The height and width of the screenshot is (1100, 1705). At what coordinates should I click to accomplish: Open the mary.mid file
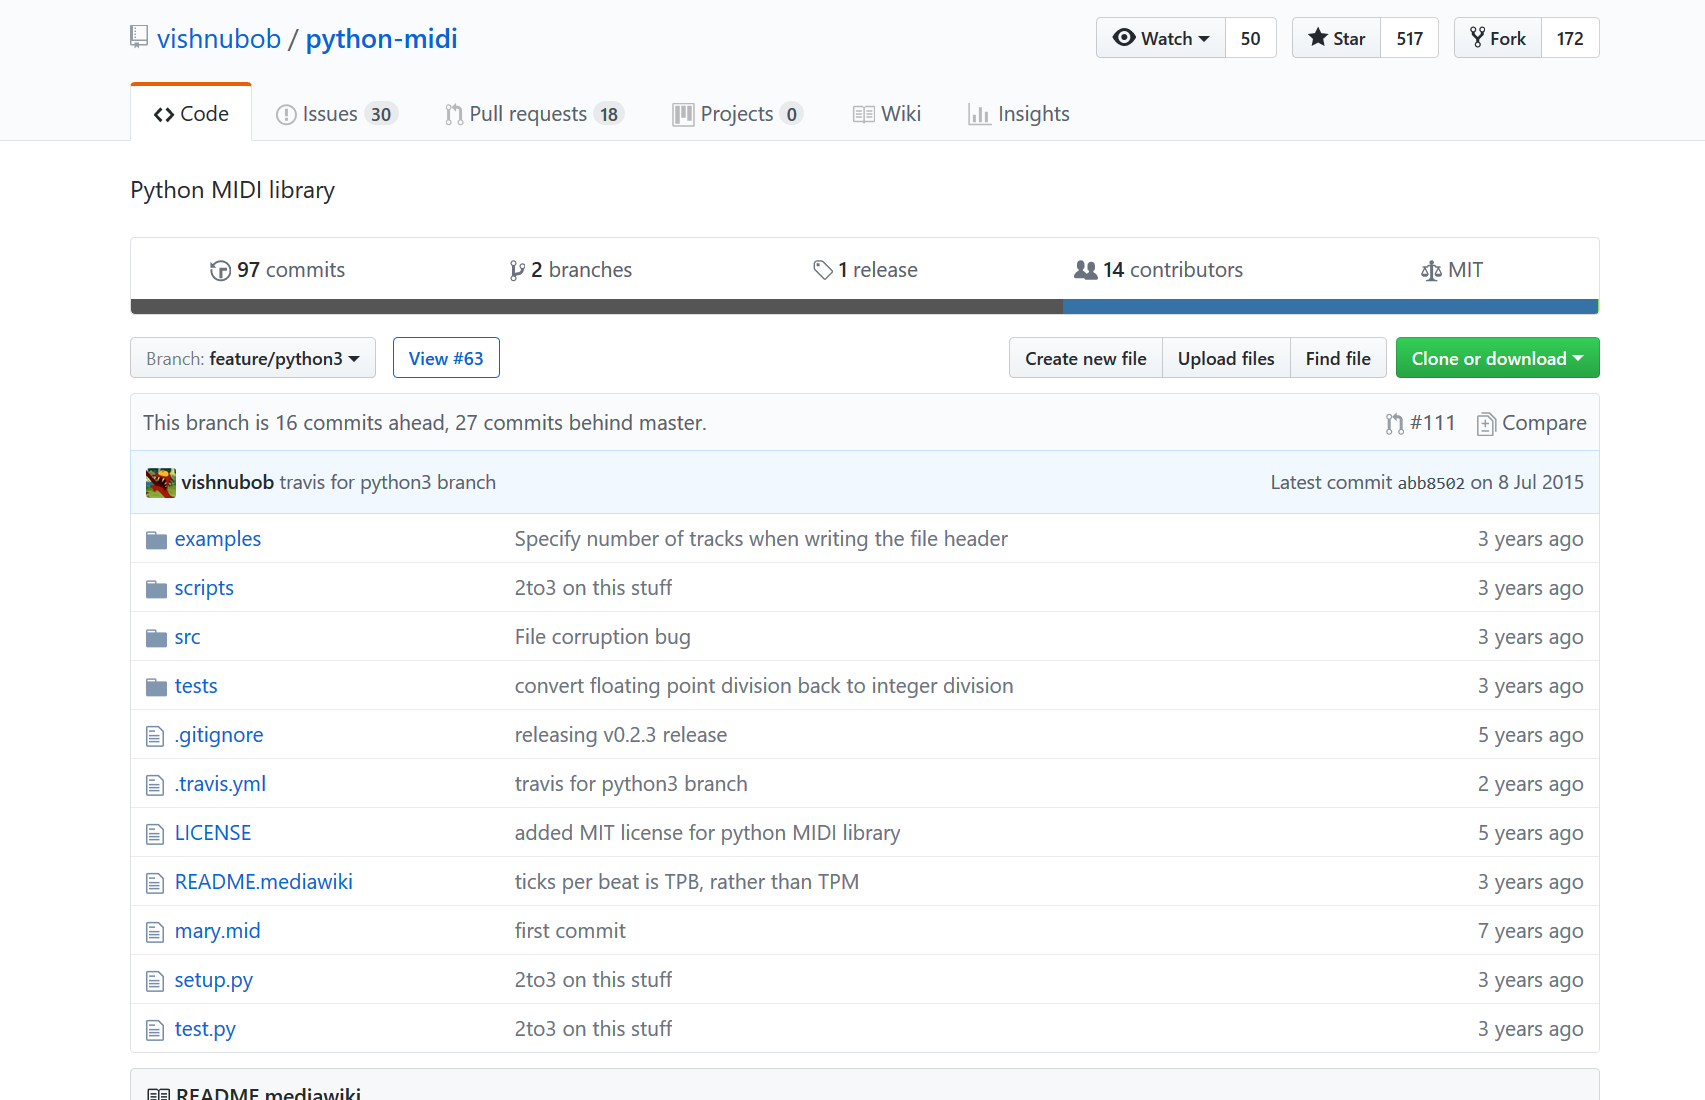tap(217, 931)
